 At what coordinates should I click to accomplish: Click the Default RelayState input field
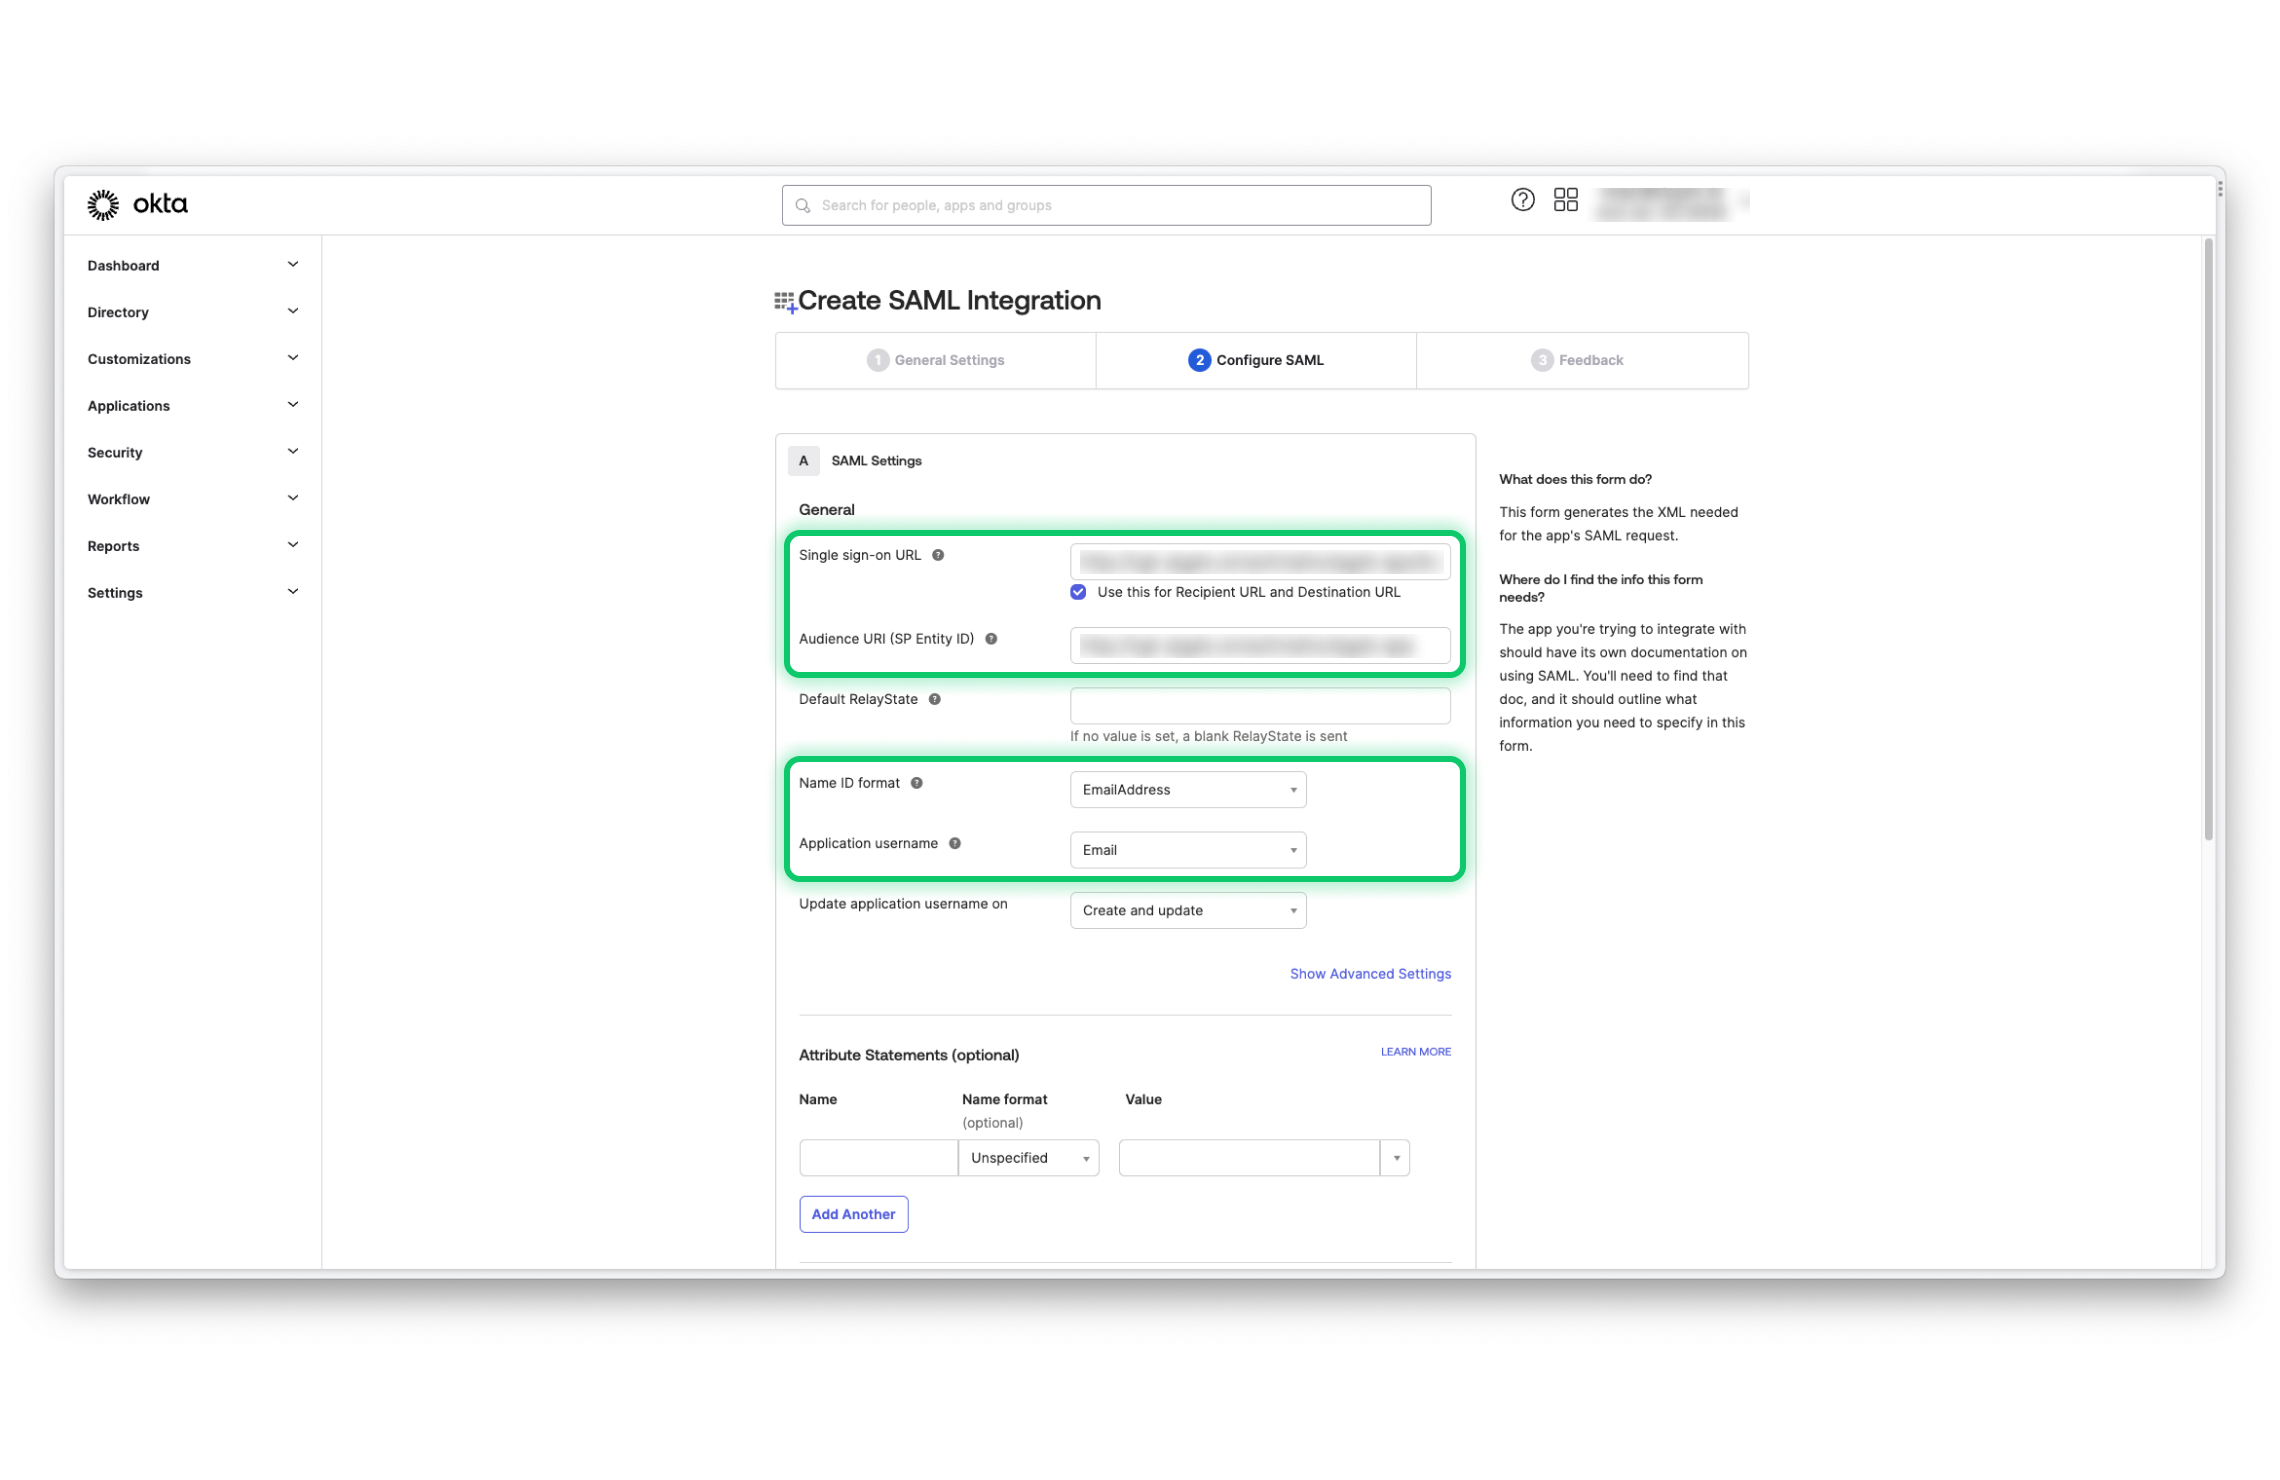click(1259, 706)
